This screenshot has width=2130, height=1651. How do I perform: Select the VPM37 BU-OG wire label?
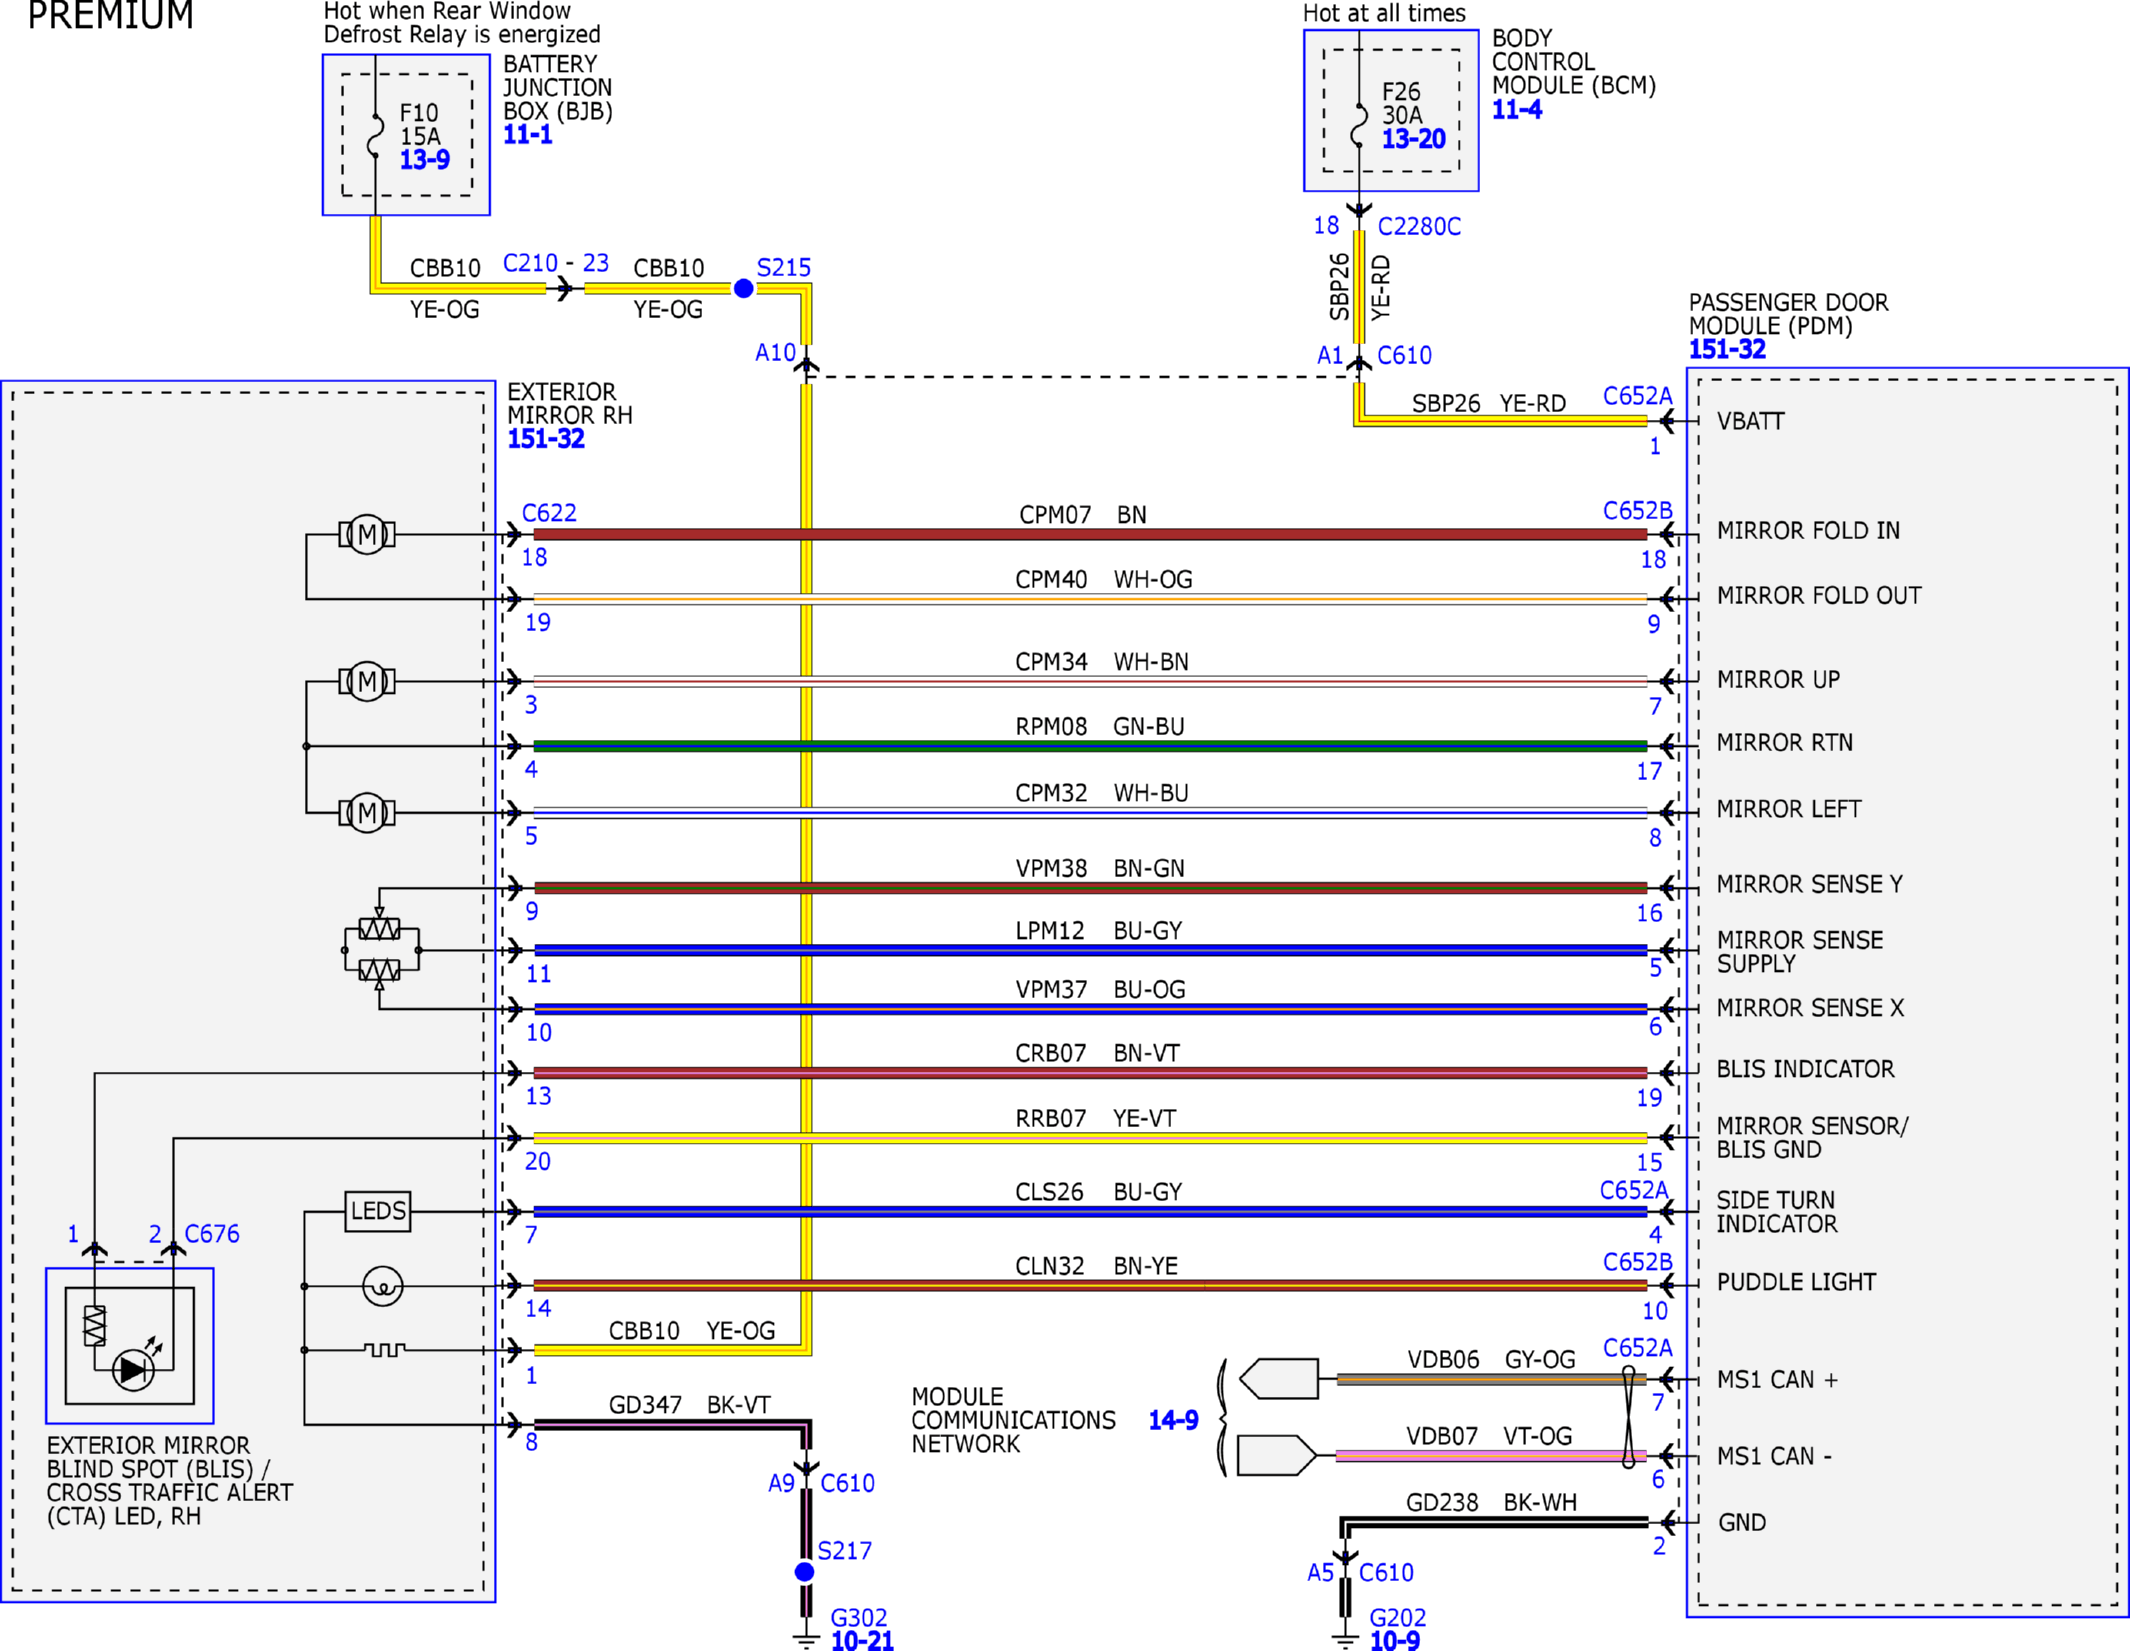1100,990
